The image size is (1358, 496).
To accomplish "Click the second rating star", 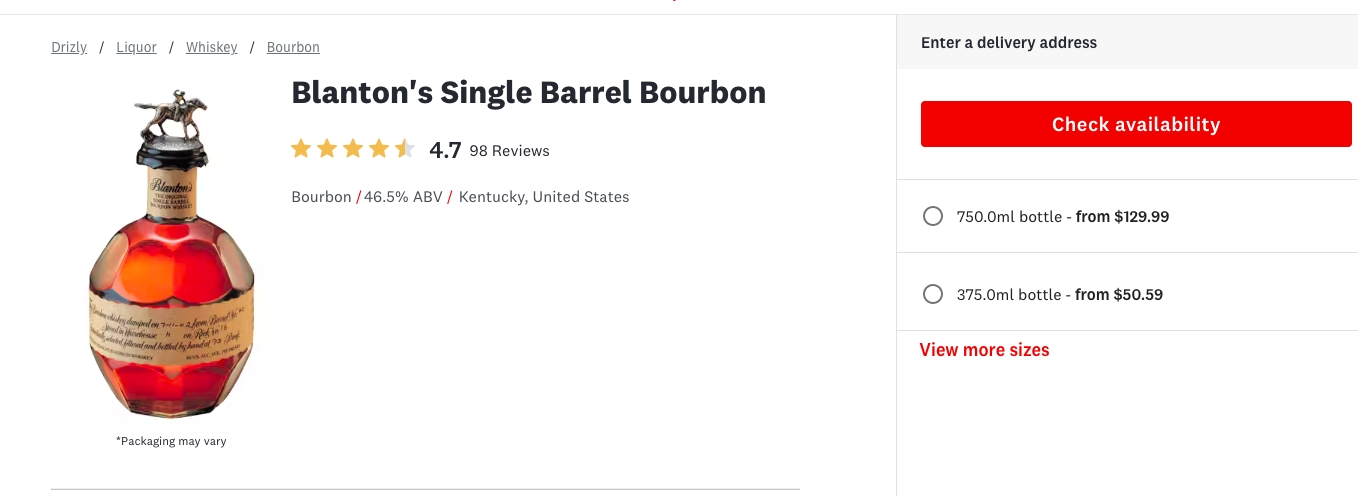I will [327, 150].
